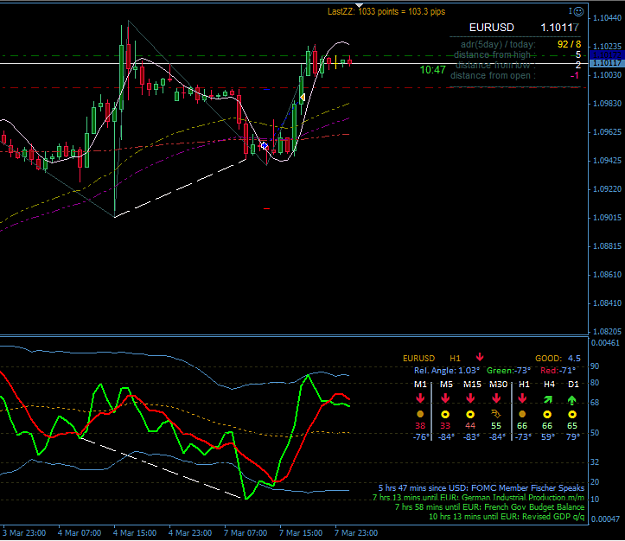This screenshot has width=625, height=541.
Task: Click the orange hand symbol under M30
Action: [x=496, y=413]
